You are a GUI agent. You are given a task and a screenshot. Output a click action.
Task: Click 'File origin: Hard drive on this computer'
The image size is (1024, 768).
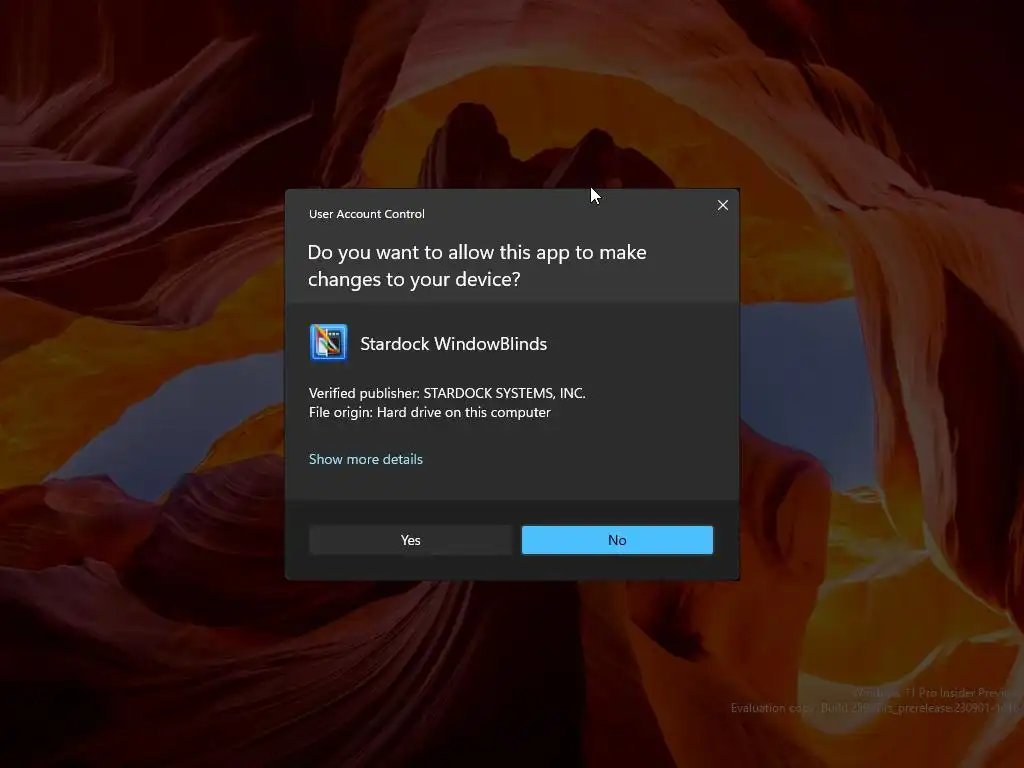[x=430, y=412]
